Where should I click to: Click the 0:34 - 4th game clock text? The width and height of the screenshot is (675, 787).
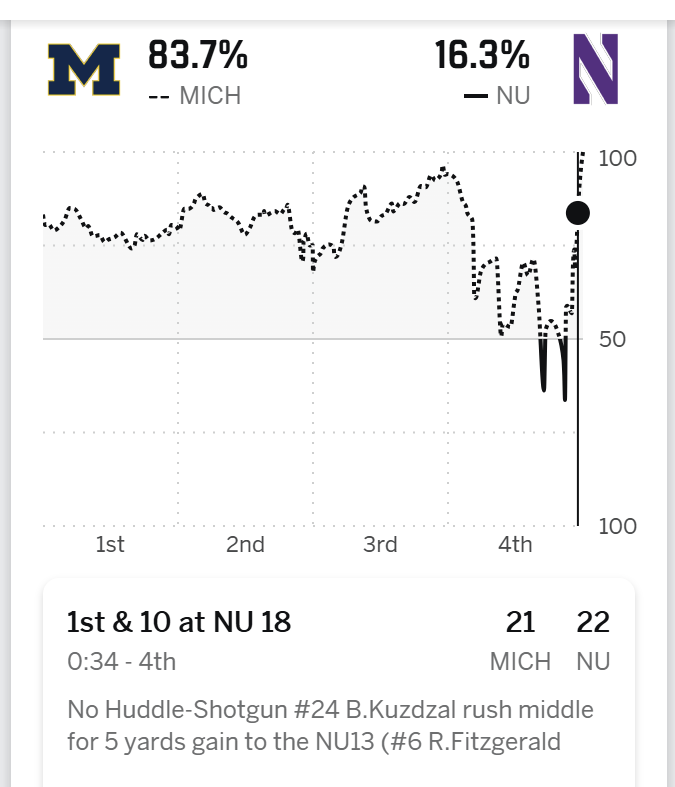tap(121, 661)
